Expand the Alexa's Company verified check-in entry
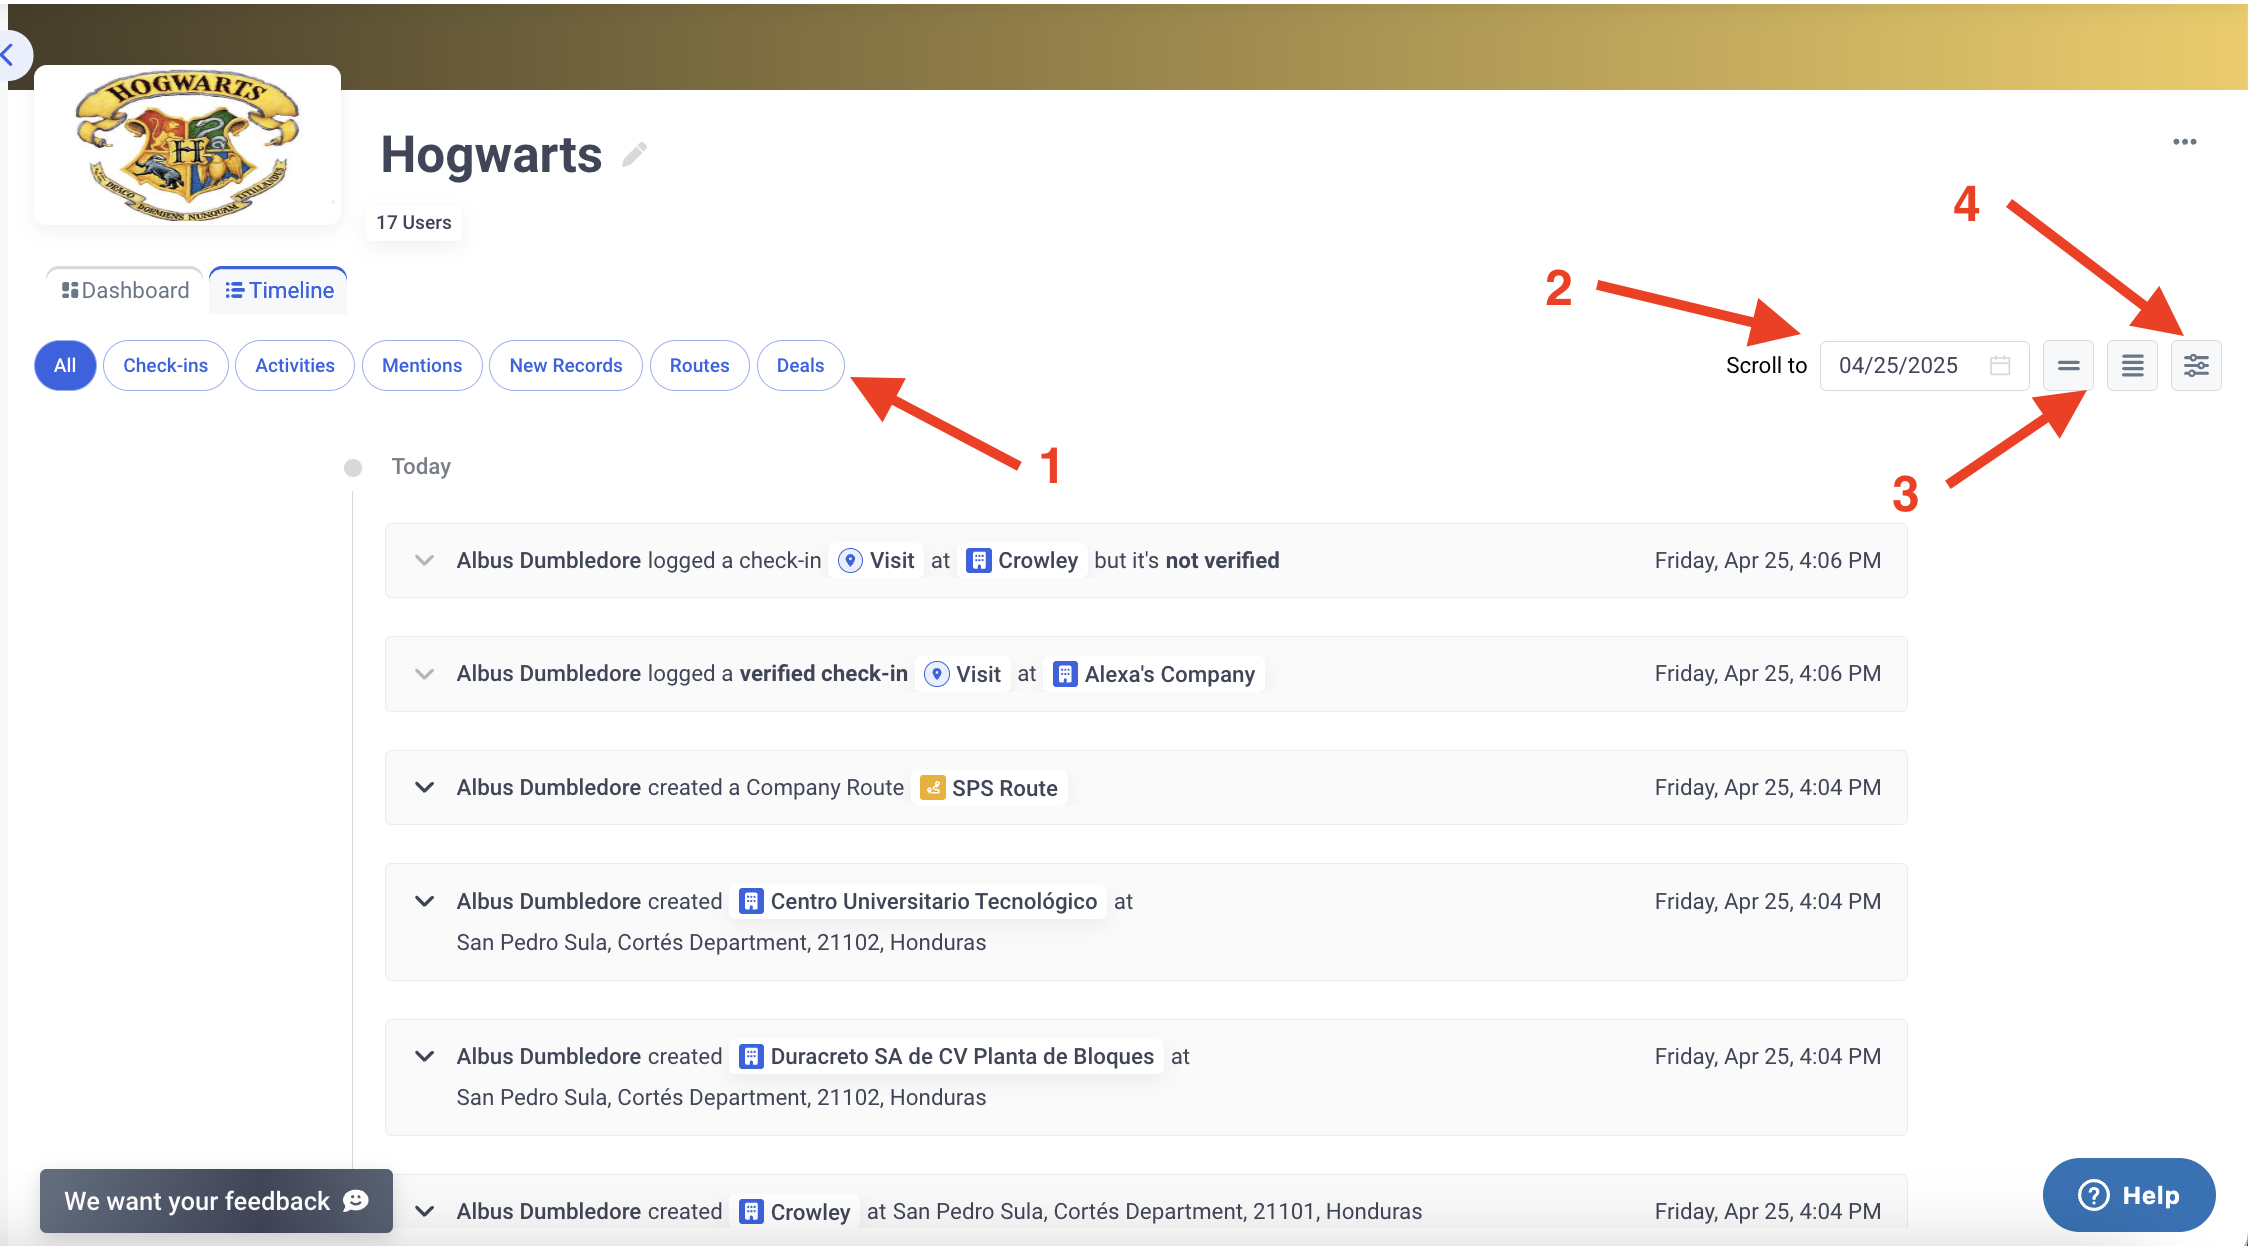Image resolution: width=2248 pixels, height=1246 pixels. [x=424, y=674]
